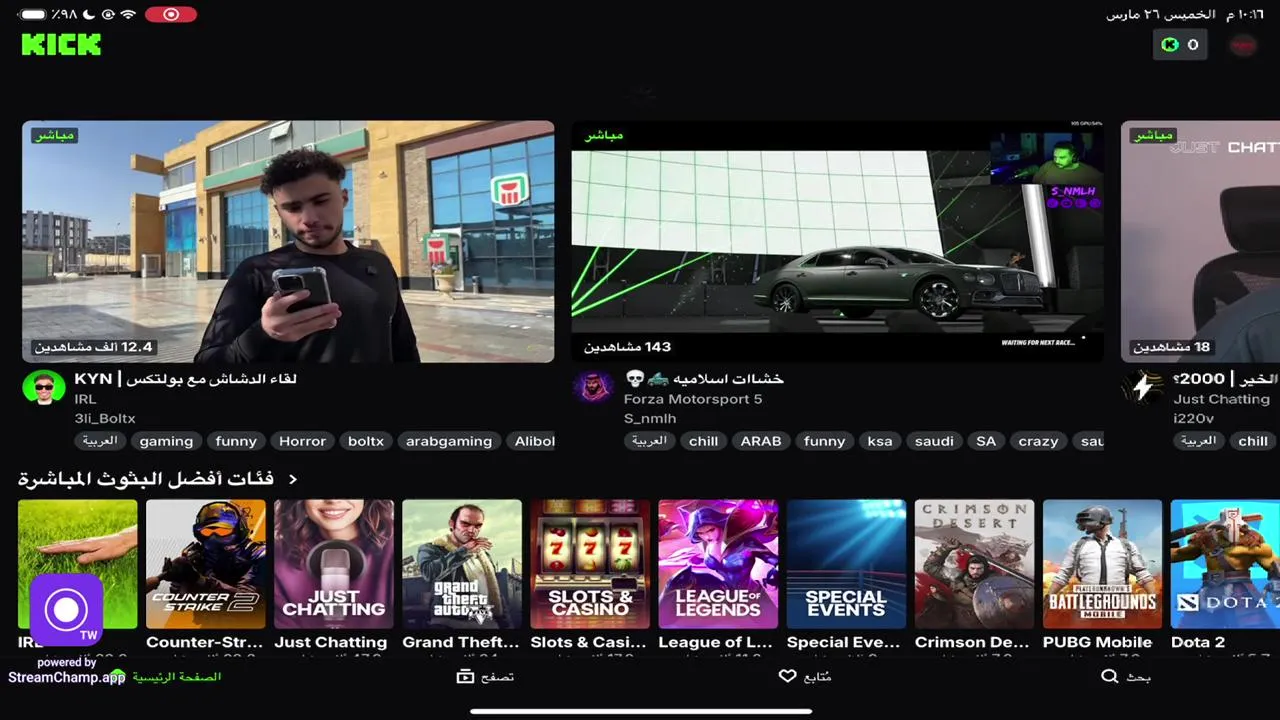Select the arabgaming tag
The height and width of the screenshot is (720, 1280).
(x=449, y=441)
